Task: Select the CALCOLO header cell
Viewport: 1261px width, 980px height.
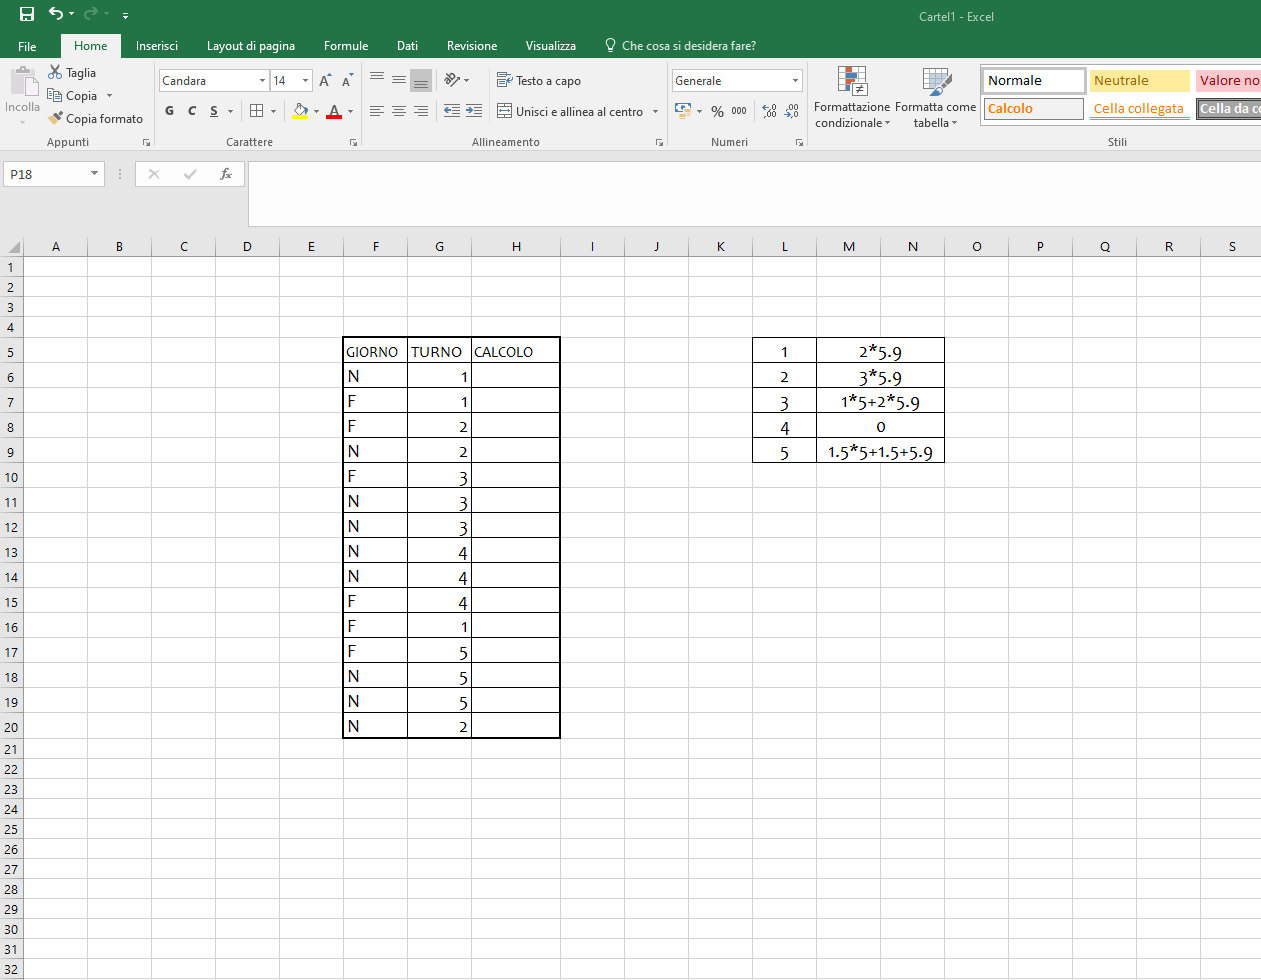Action: coord(516,351)
